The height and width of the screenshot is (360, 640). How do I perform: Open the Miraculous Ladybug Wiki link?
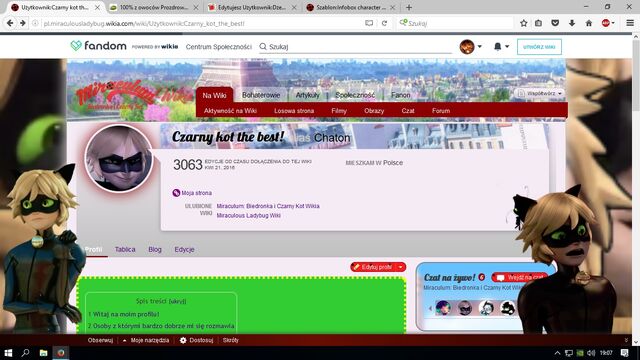[x=249, y=216]
